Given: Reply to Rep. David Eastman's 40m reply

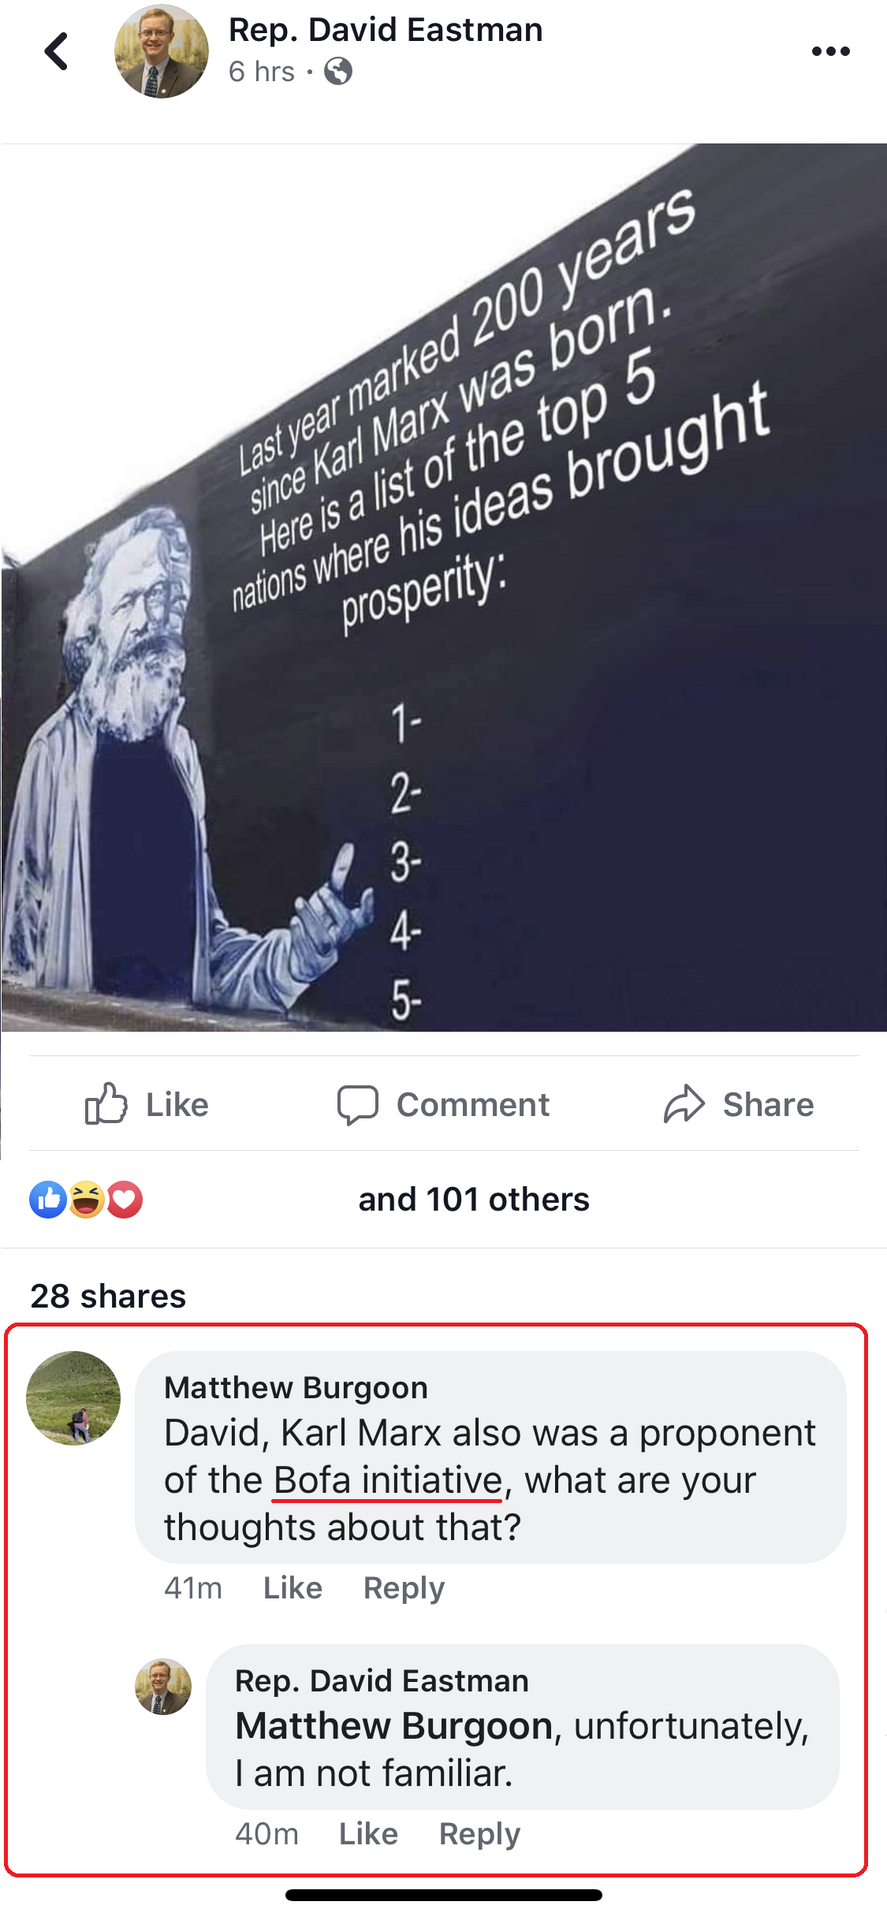Looking at the screenshot, I should tap(480, 1834).
